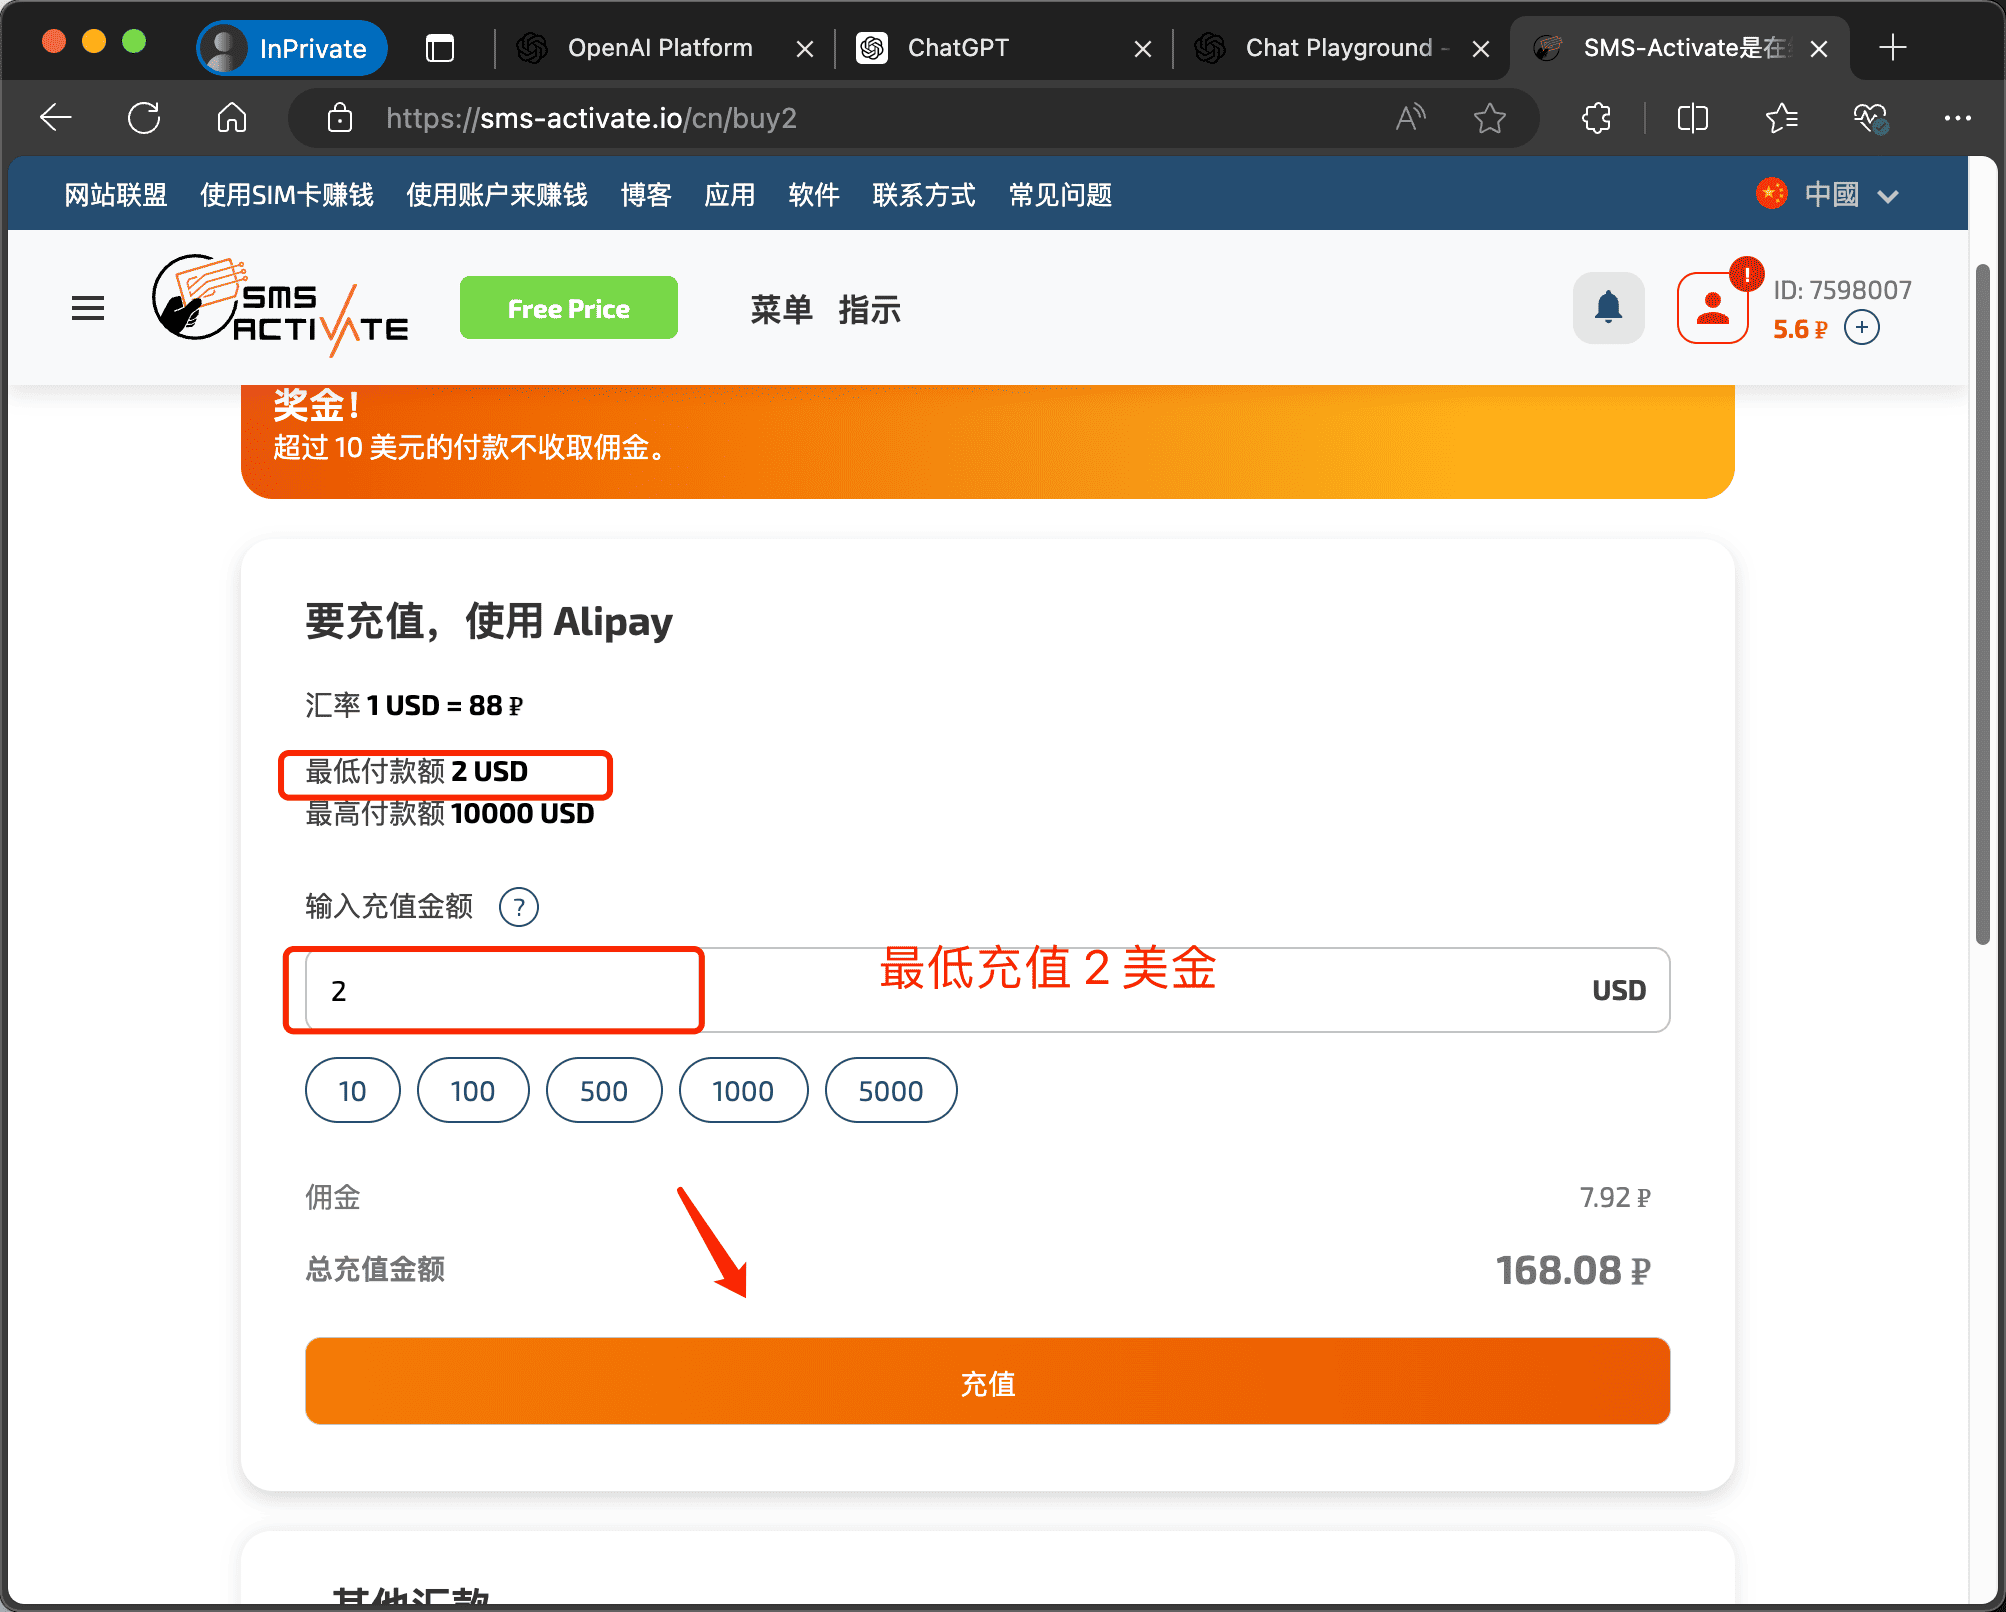Open the user profile avatar icon

[x=1711, y=309]
